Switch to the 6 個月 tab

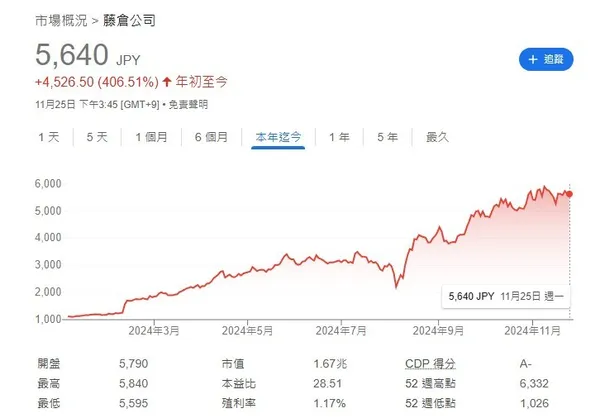click(211, 137)
